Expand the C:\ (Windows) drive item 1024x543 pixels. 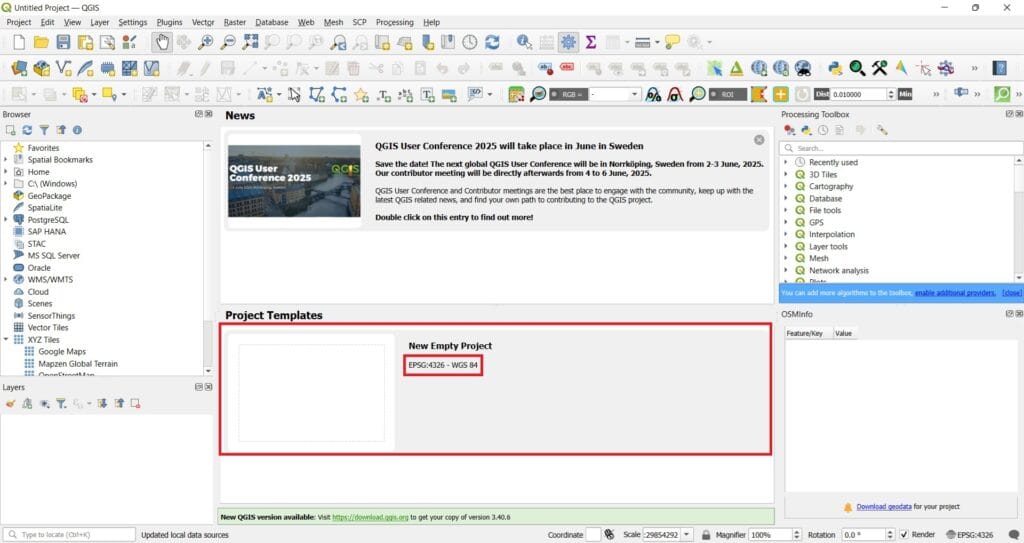click(x=6, y=184)
